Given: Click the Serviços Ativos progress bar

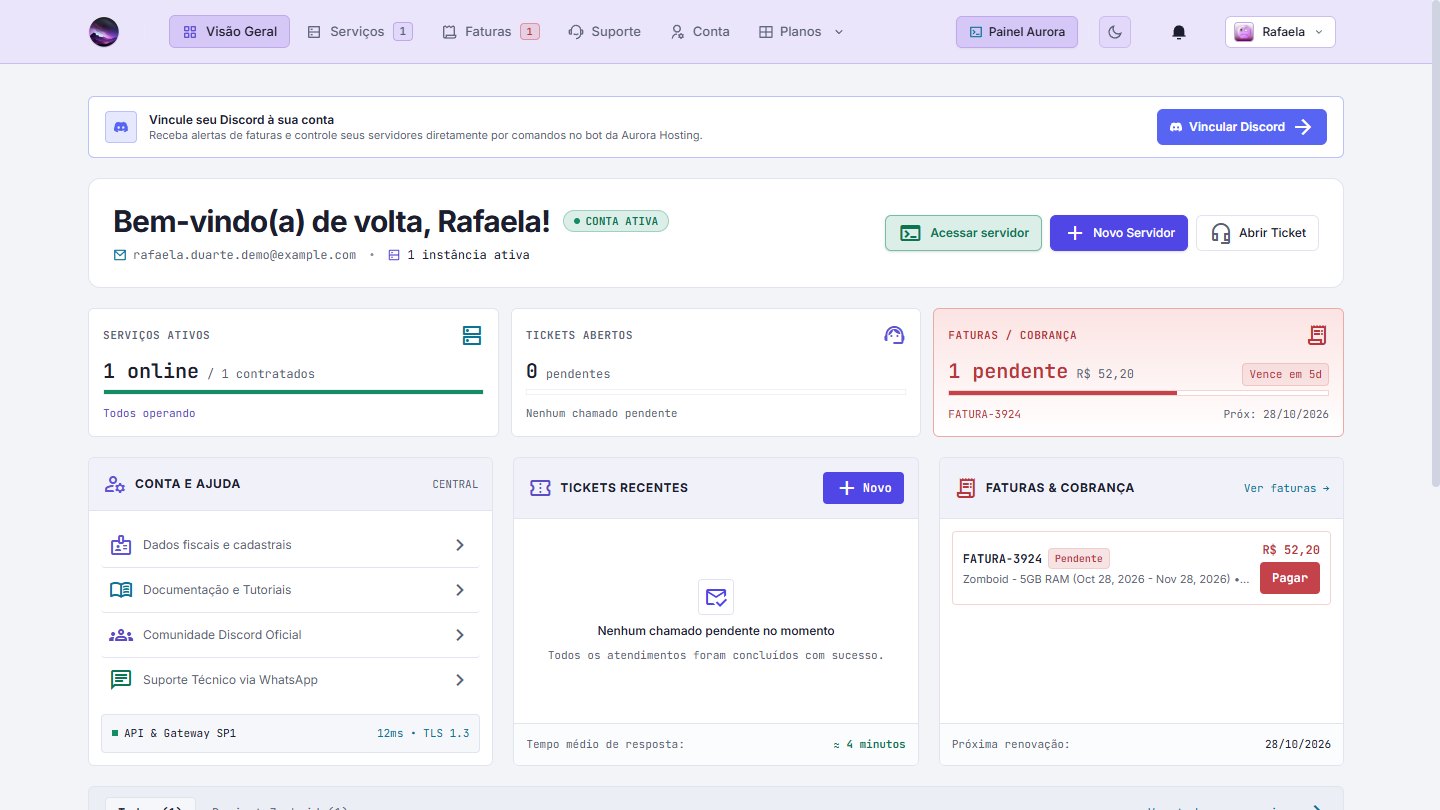Looking at the screenshot, I should point(293,392).
